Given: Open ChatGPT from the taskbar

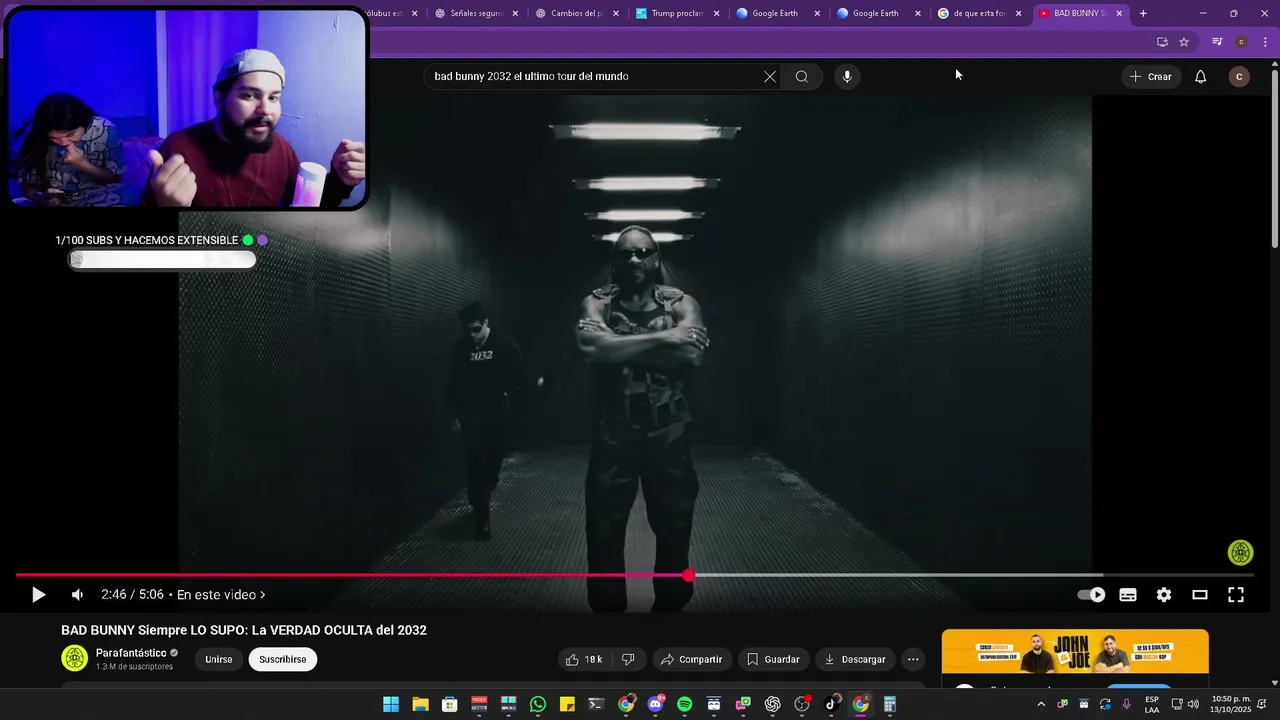Looking at the screenshot, I should click(x=772, y=705).
